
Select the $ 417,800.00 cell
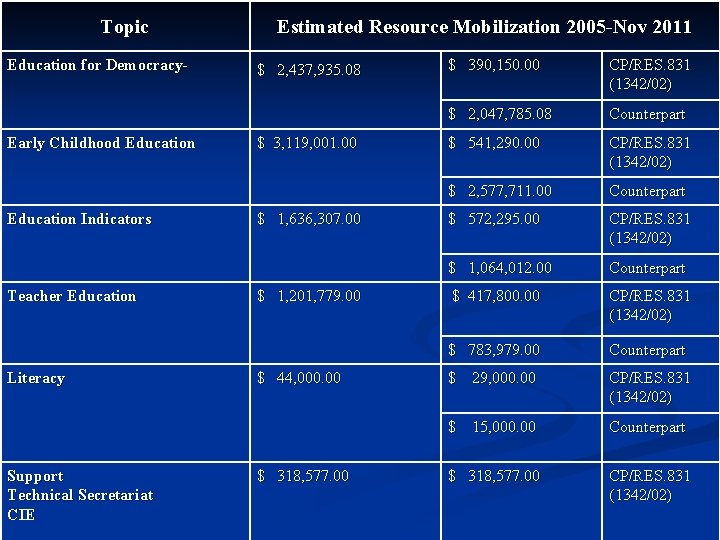click(521, 309)
